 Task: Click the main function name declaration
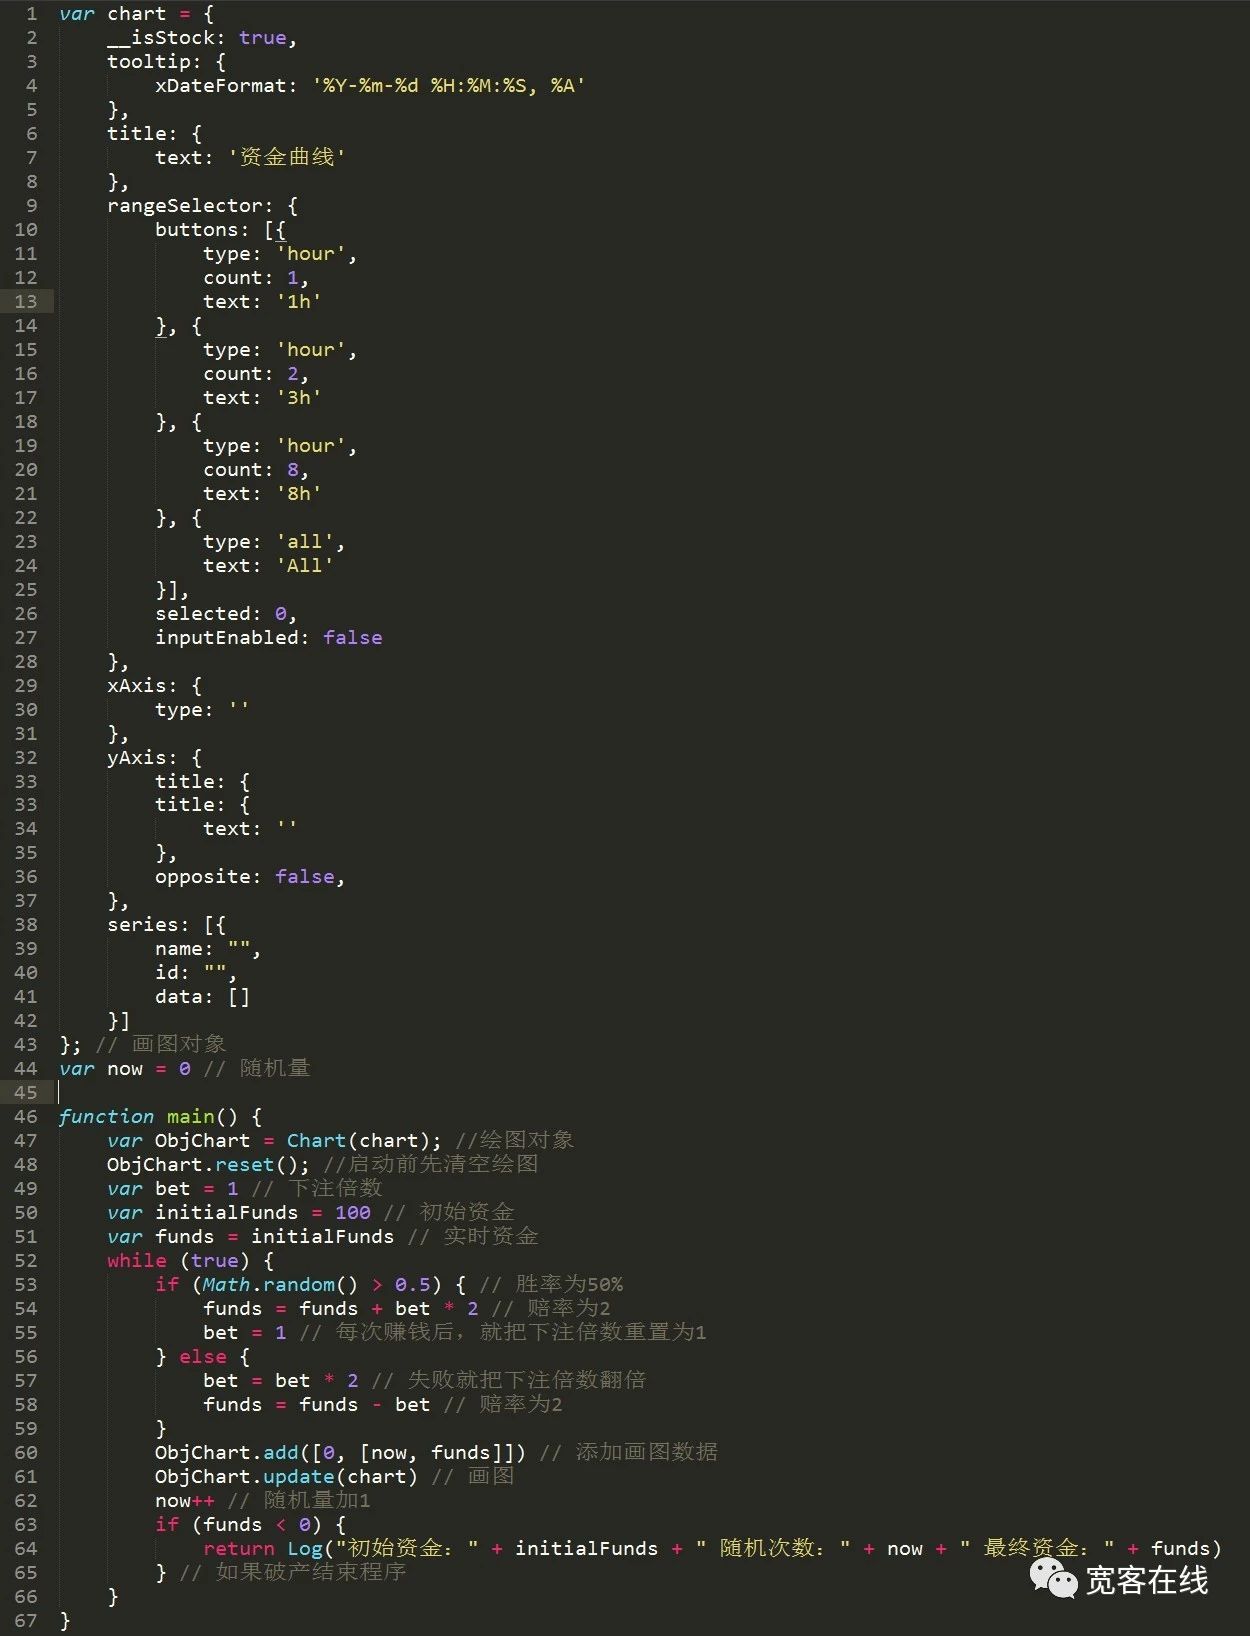(x=190, y=1116)
